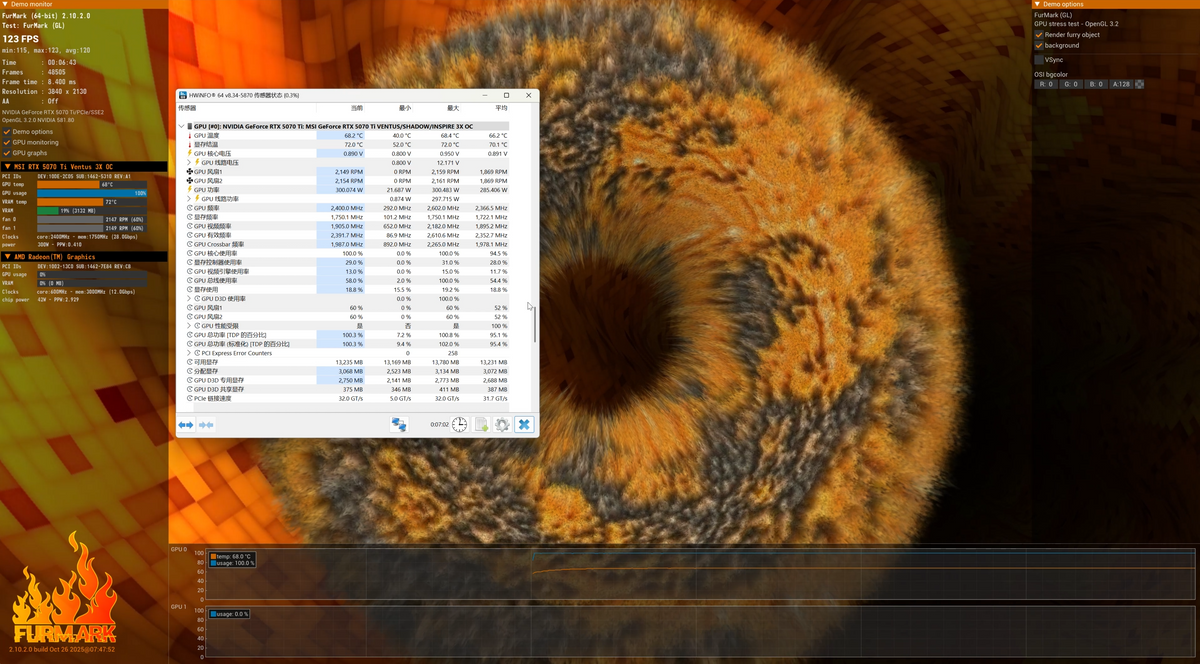Click the GPU 0 graph legend temp: 68.0 °C
Screen dimensions: 1200x664
click(232, 556)
